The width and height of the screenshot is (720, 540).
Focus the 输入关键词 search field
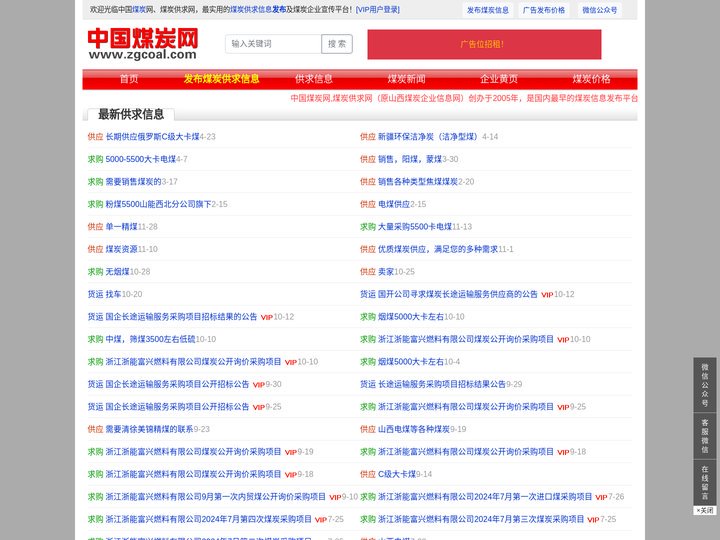click(x=273, y=44)
